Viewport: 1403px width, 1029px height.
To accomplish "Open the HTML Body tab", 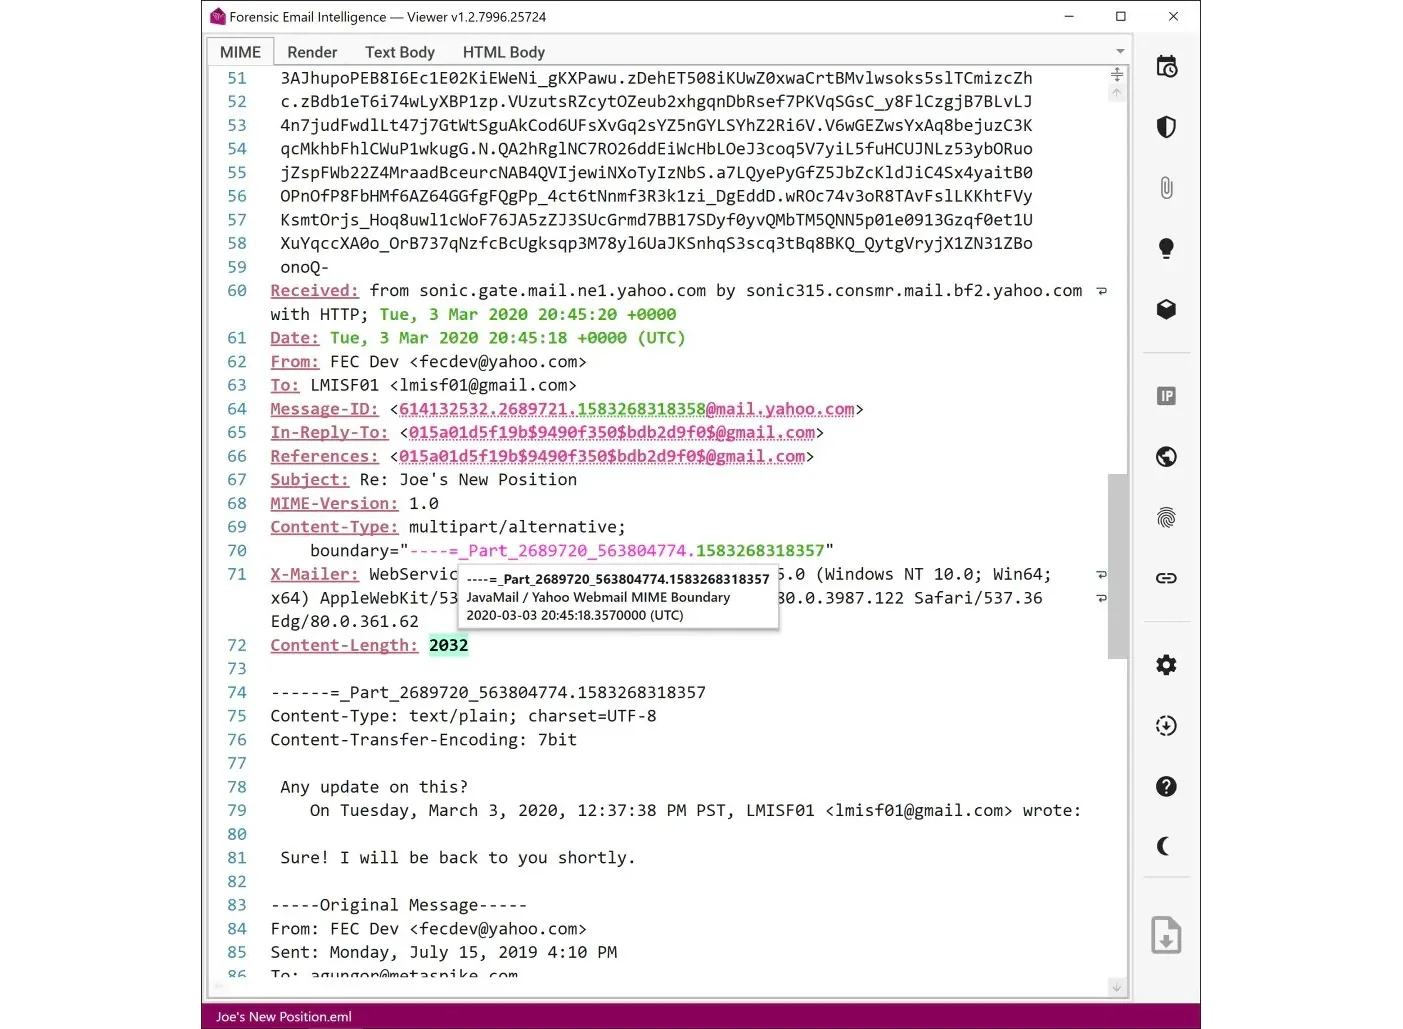I will pyautogui.click(x=504, y=52).
